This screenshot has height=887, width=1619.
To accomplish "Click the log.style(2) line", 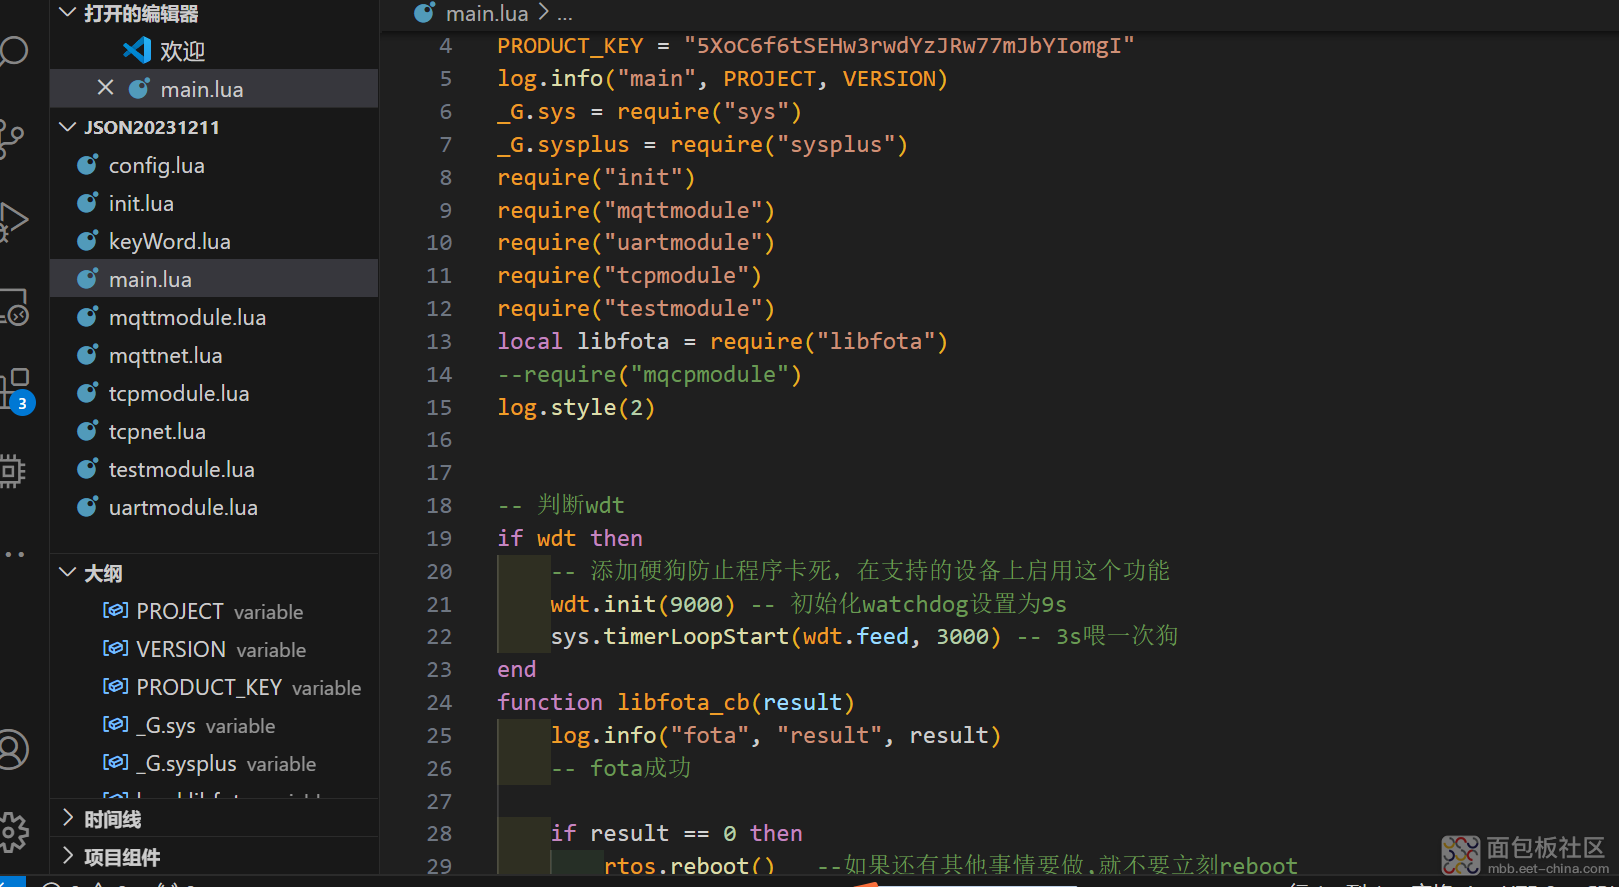I will (576, 407).
